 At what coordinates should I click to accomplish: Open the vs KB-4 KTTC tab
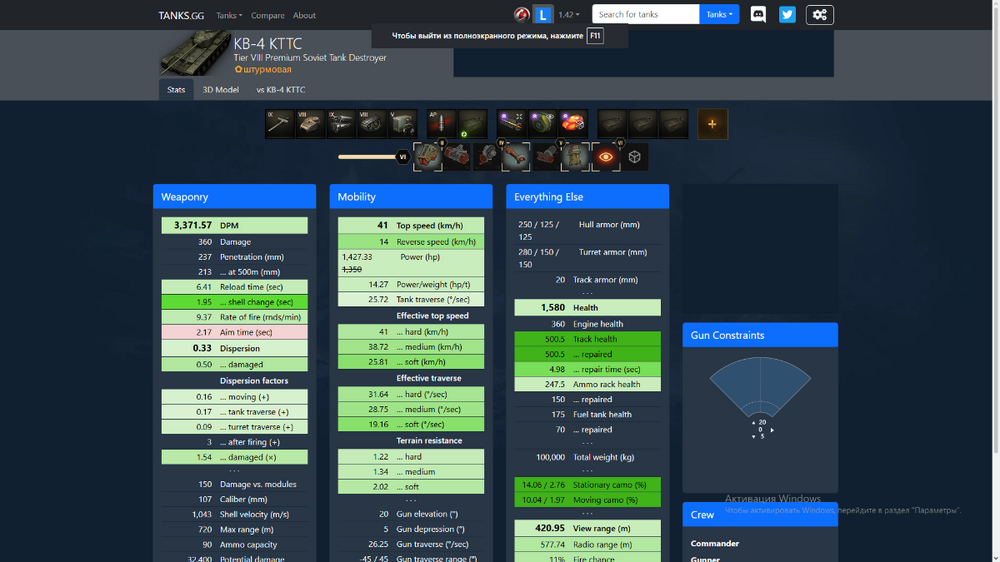pos(281,90)
